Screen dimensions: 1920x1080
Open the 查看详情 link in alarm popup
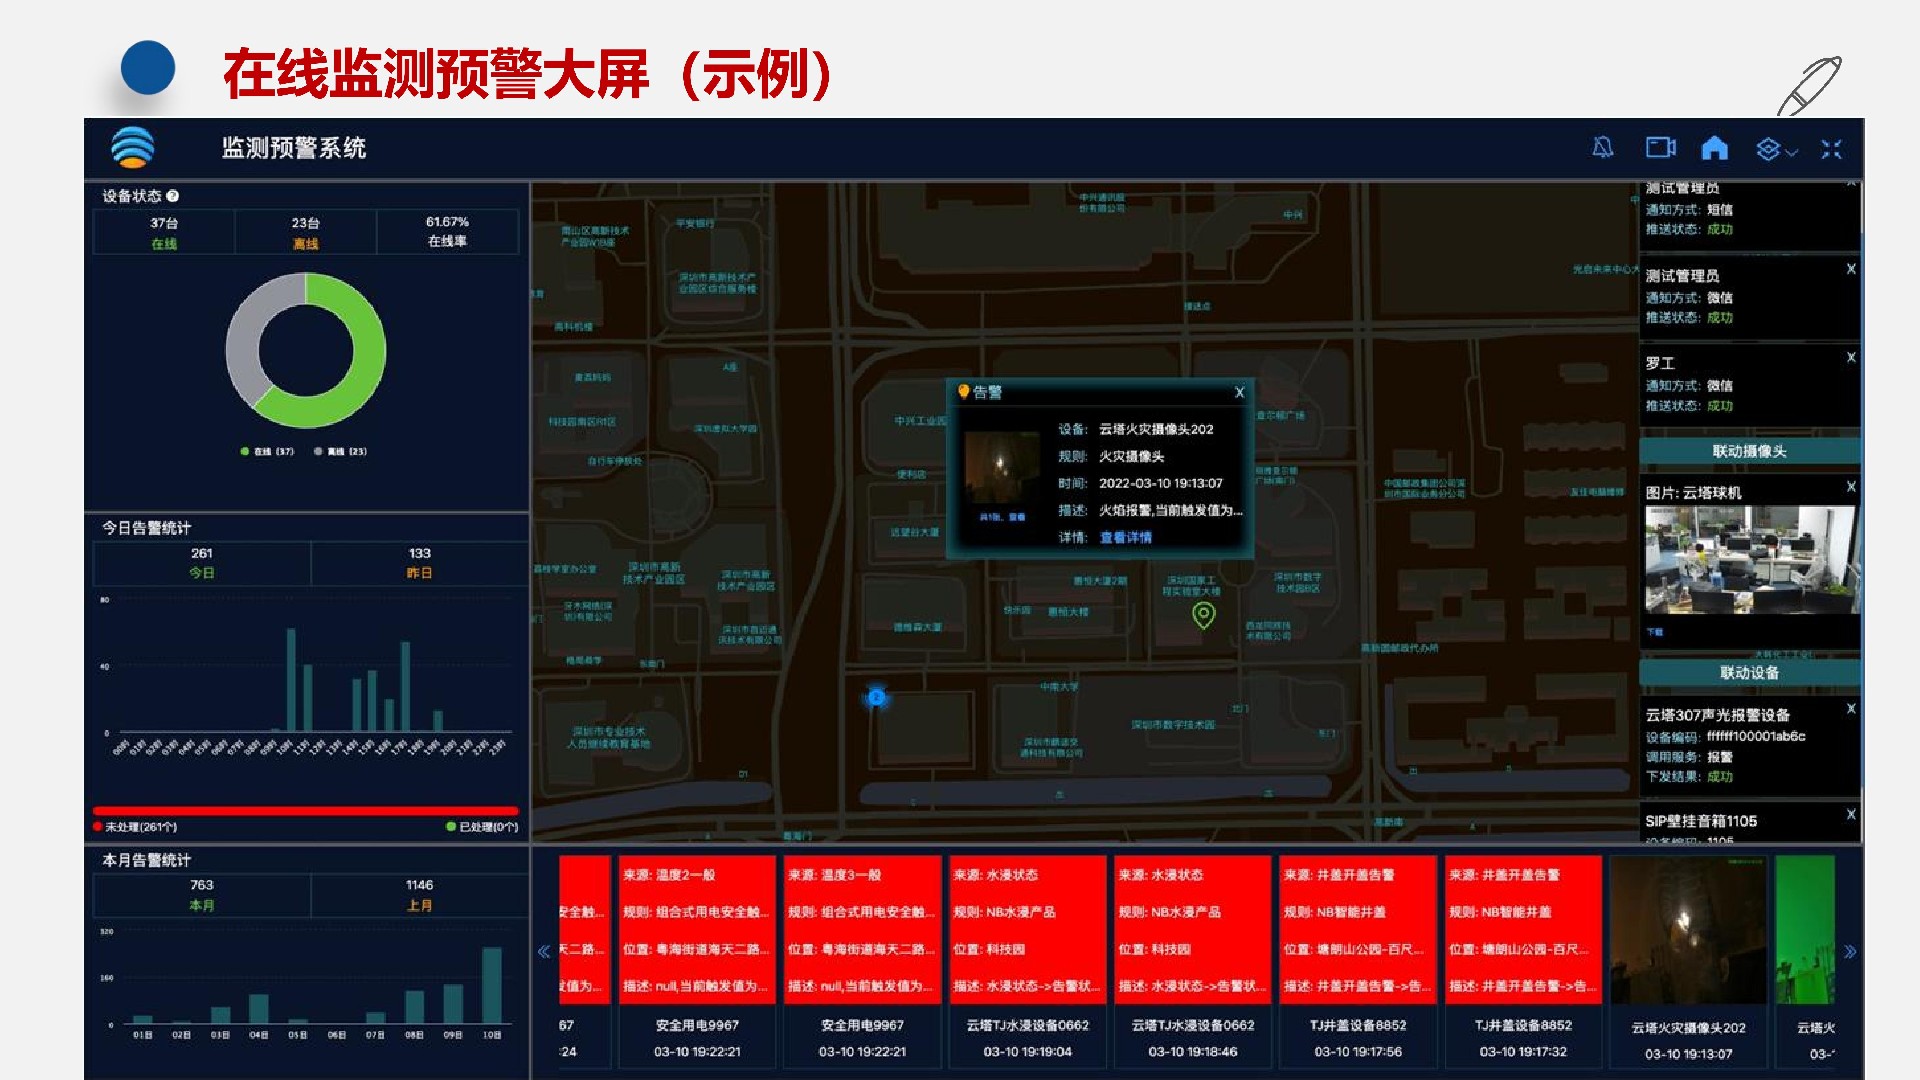point(1125,538)
